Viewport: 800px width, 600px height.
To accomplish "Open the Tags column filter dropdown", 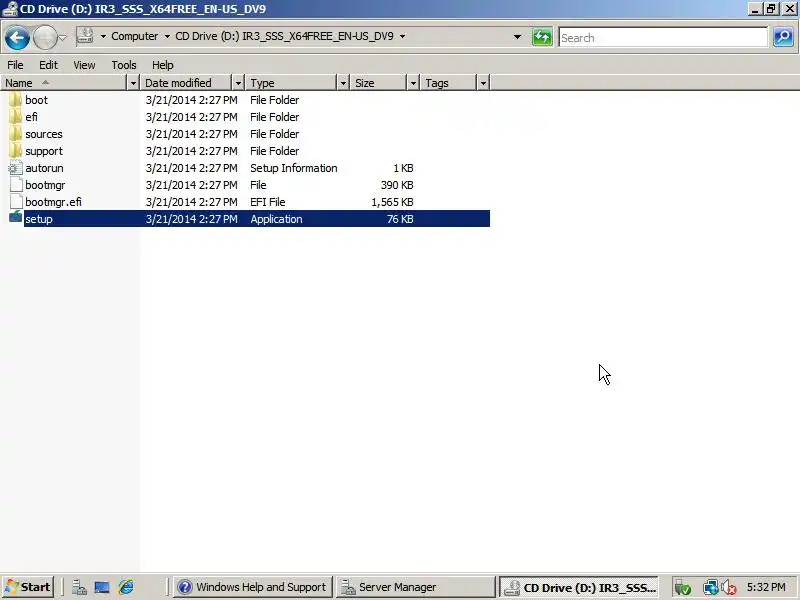I will pyautogui.click(x=483, y=83).
